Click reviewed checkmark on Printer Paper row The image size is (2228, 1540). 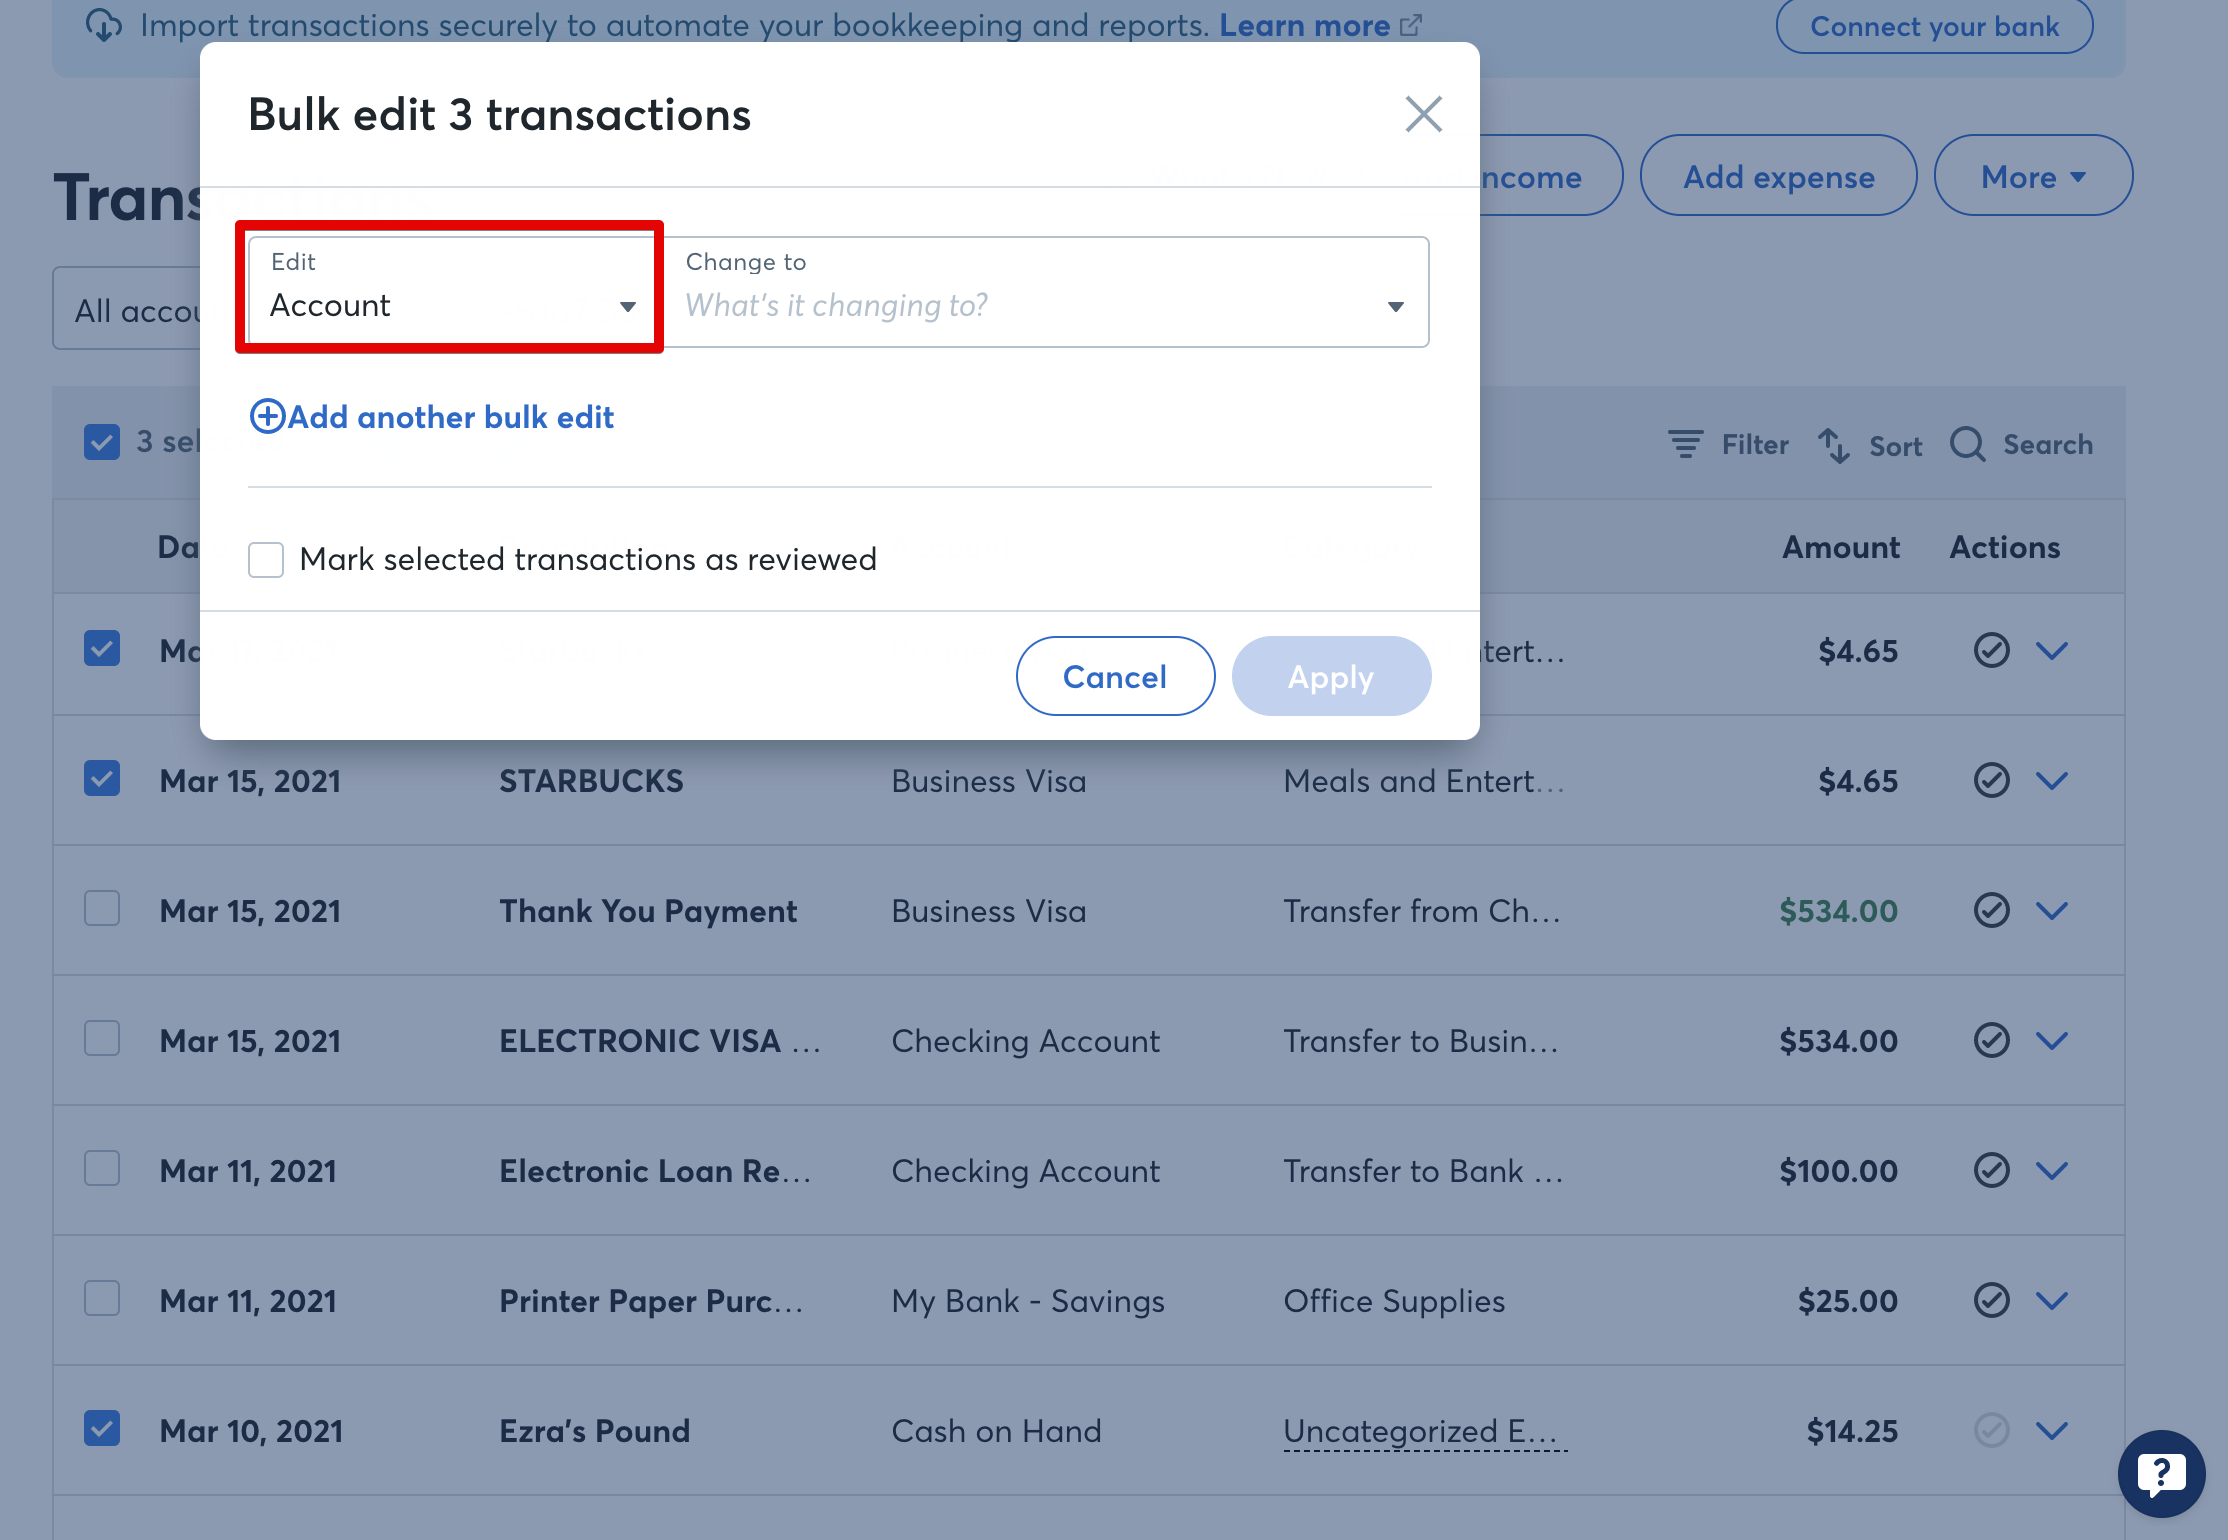[x=1991, y=1301]
